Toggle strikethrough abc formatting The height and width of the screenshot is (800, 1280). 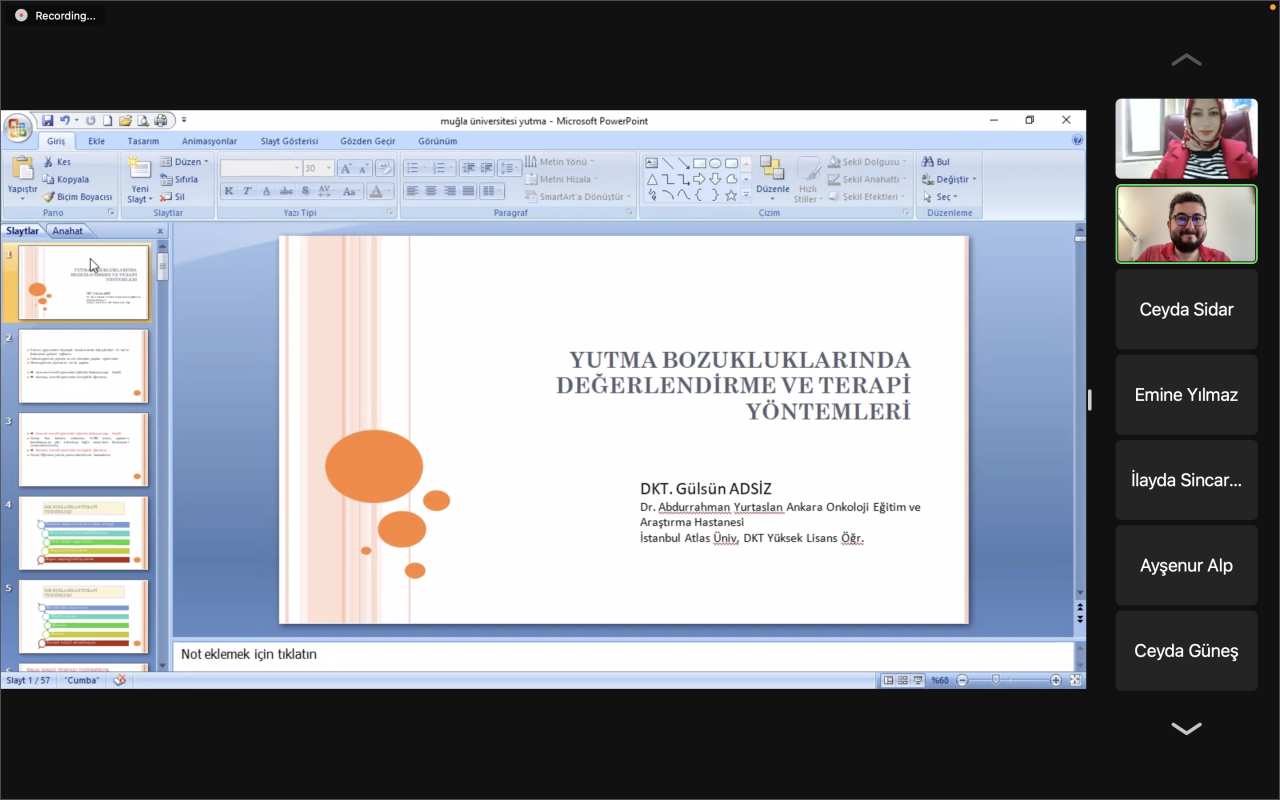(286, 191)
